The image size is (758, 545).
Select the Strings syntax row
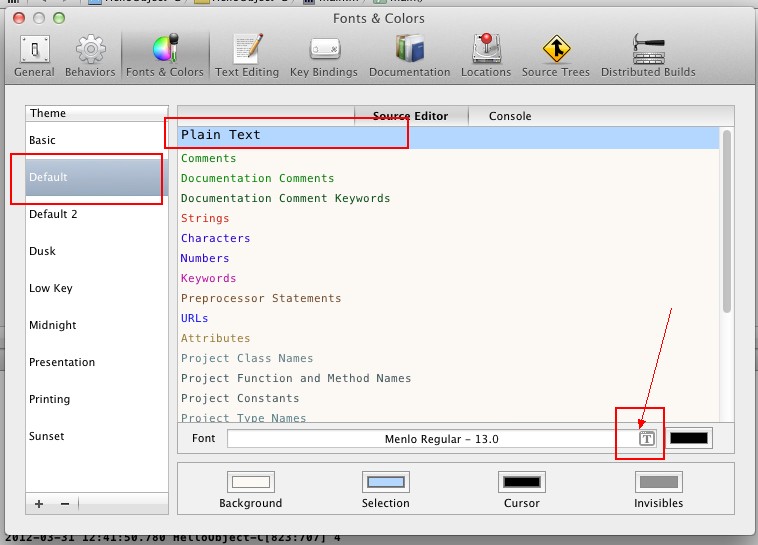(x=449, y=218)
